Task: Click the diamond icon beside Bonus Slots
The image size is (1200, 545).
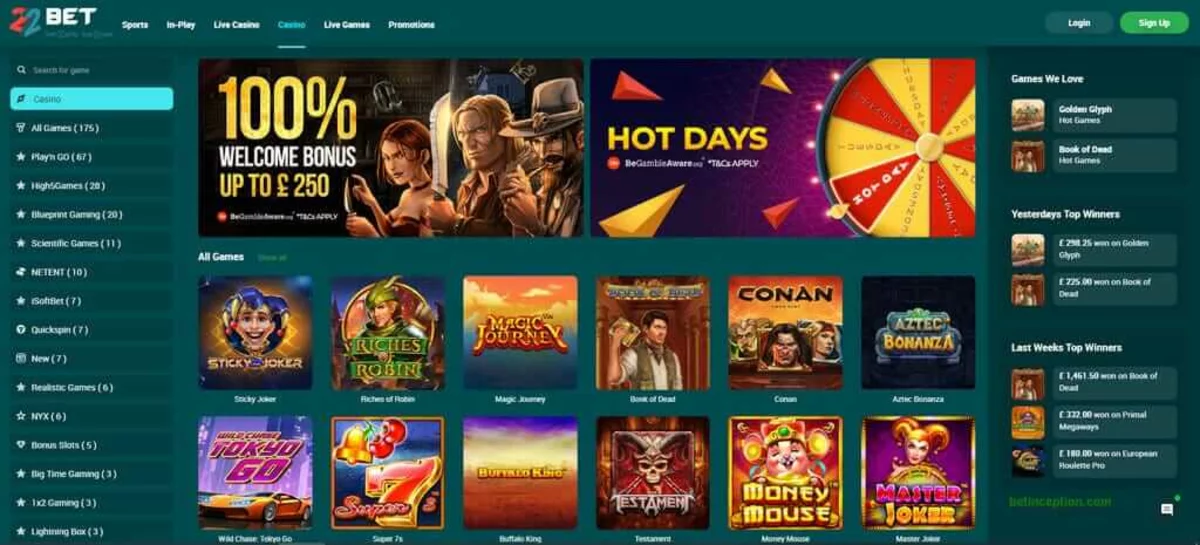Action: tap(21, 444)
